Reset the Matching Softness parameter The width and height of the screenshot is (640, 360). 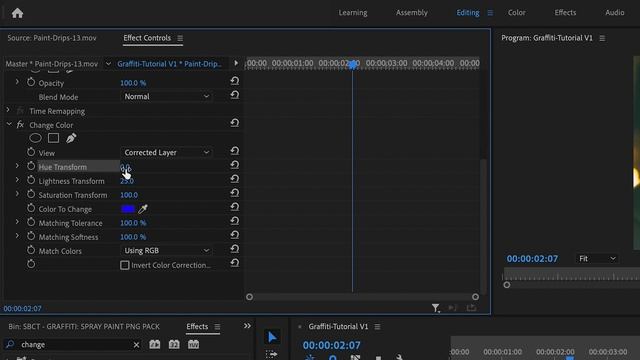pos(234,235)
